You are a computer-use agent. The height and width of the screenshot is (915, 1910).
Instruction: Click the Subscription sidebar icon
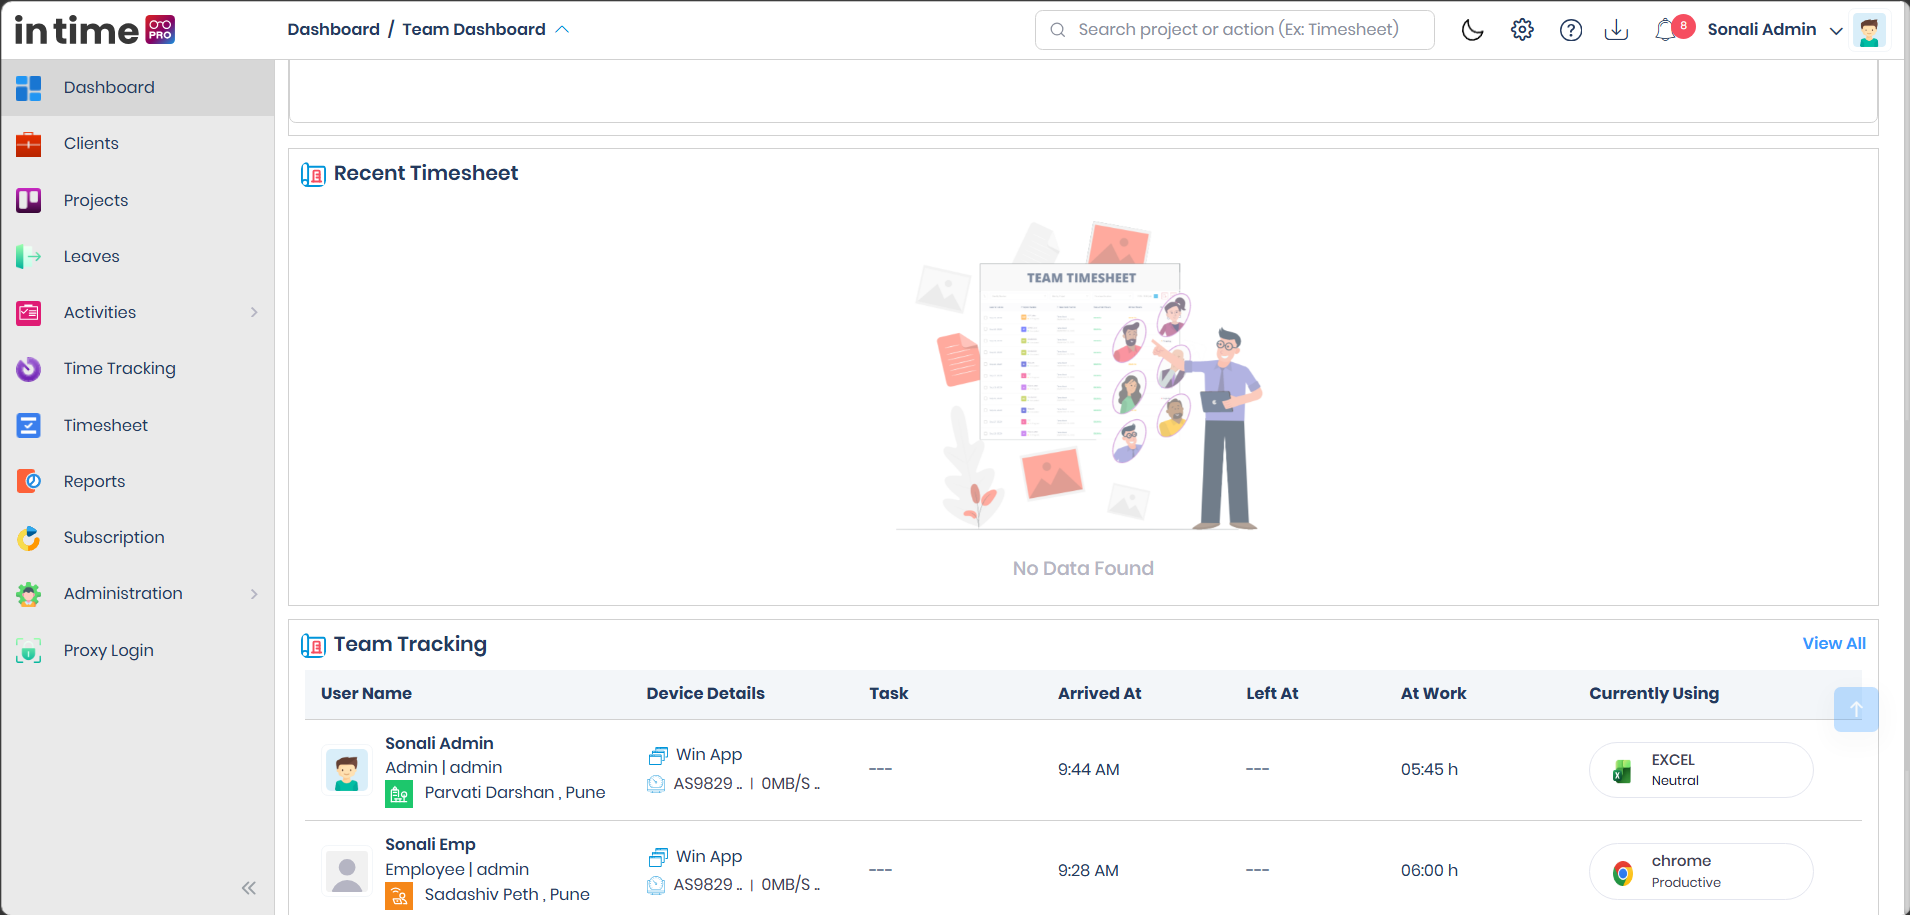tap(29, 538)
